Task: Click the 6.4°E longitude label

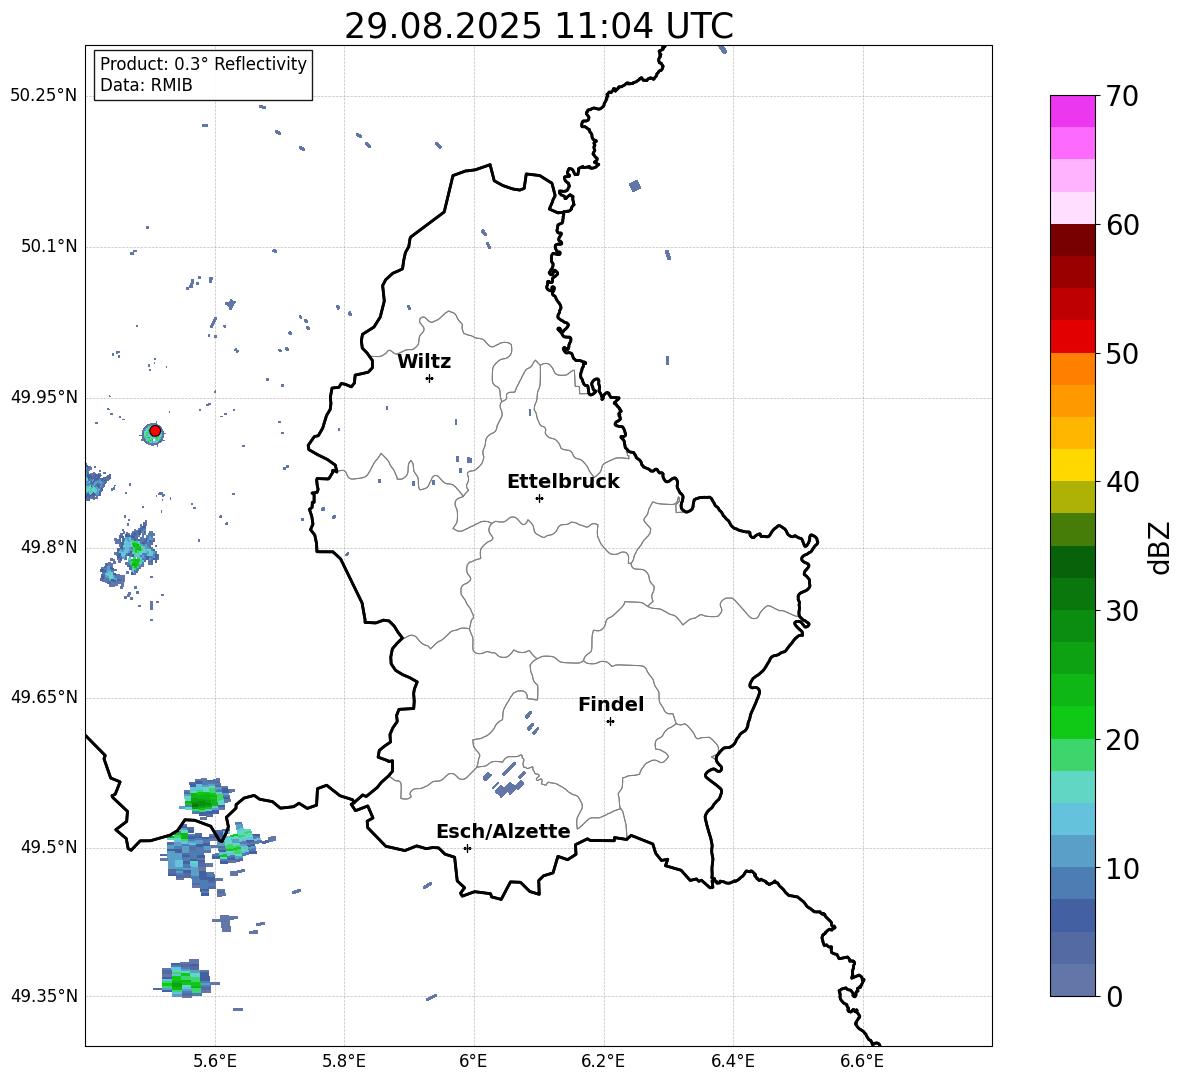Action: pyautogui.click(x=732, y=1061)
